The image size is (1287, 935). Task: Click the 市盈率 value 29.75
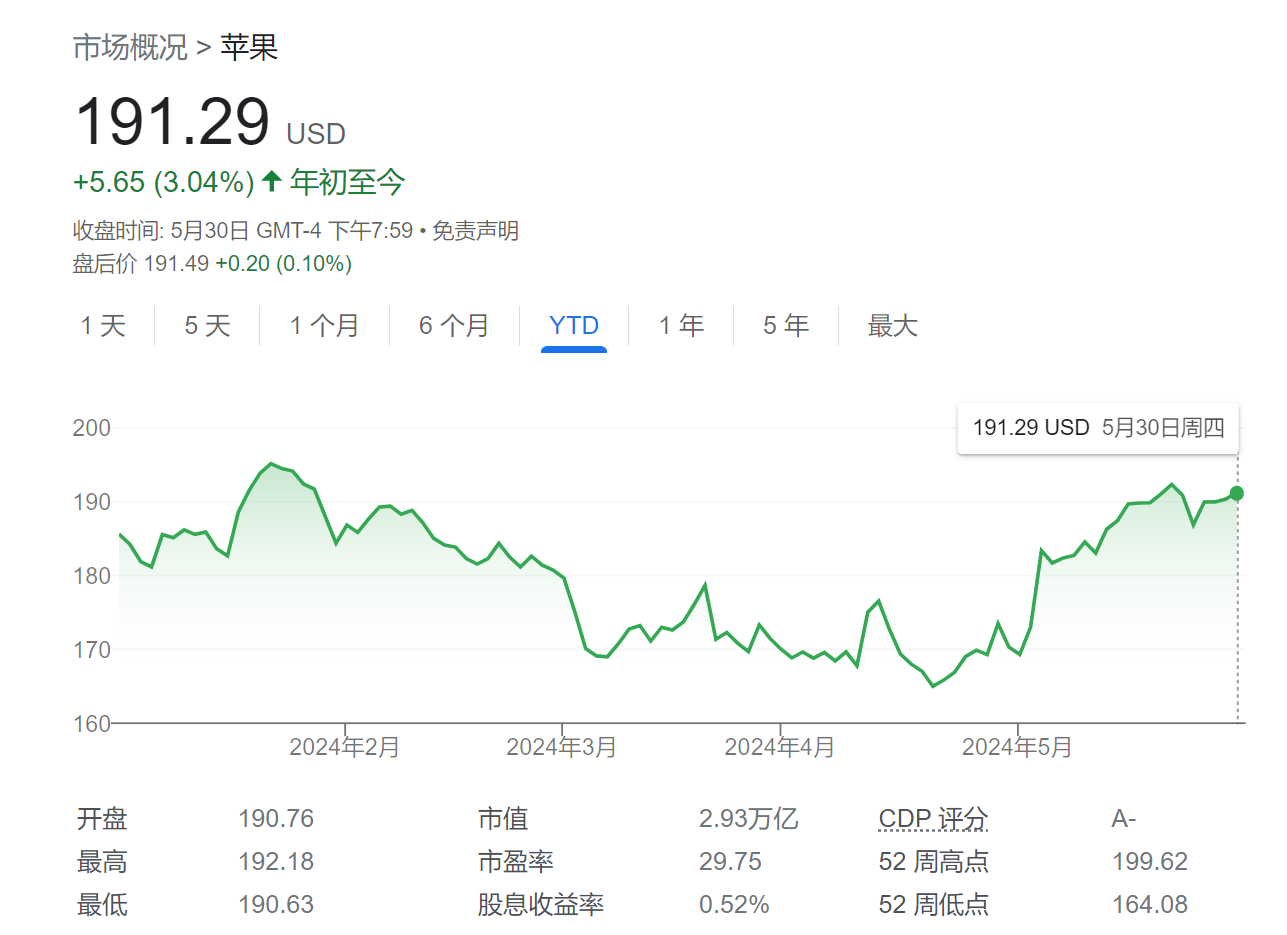(729, 861)
